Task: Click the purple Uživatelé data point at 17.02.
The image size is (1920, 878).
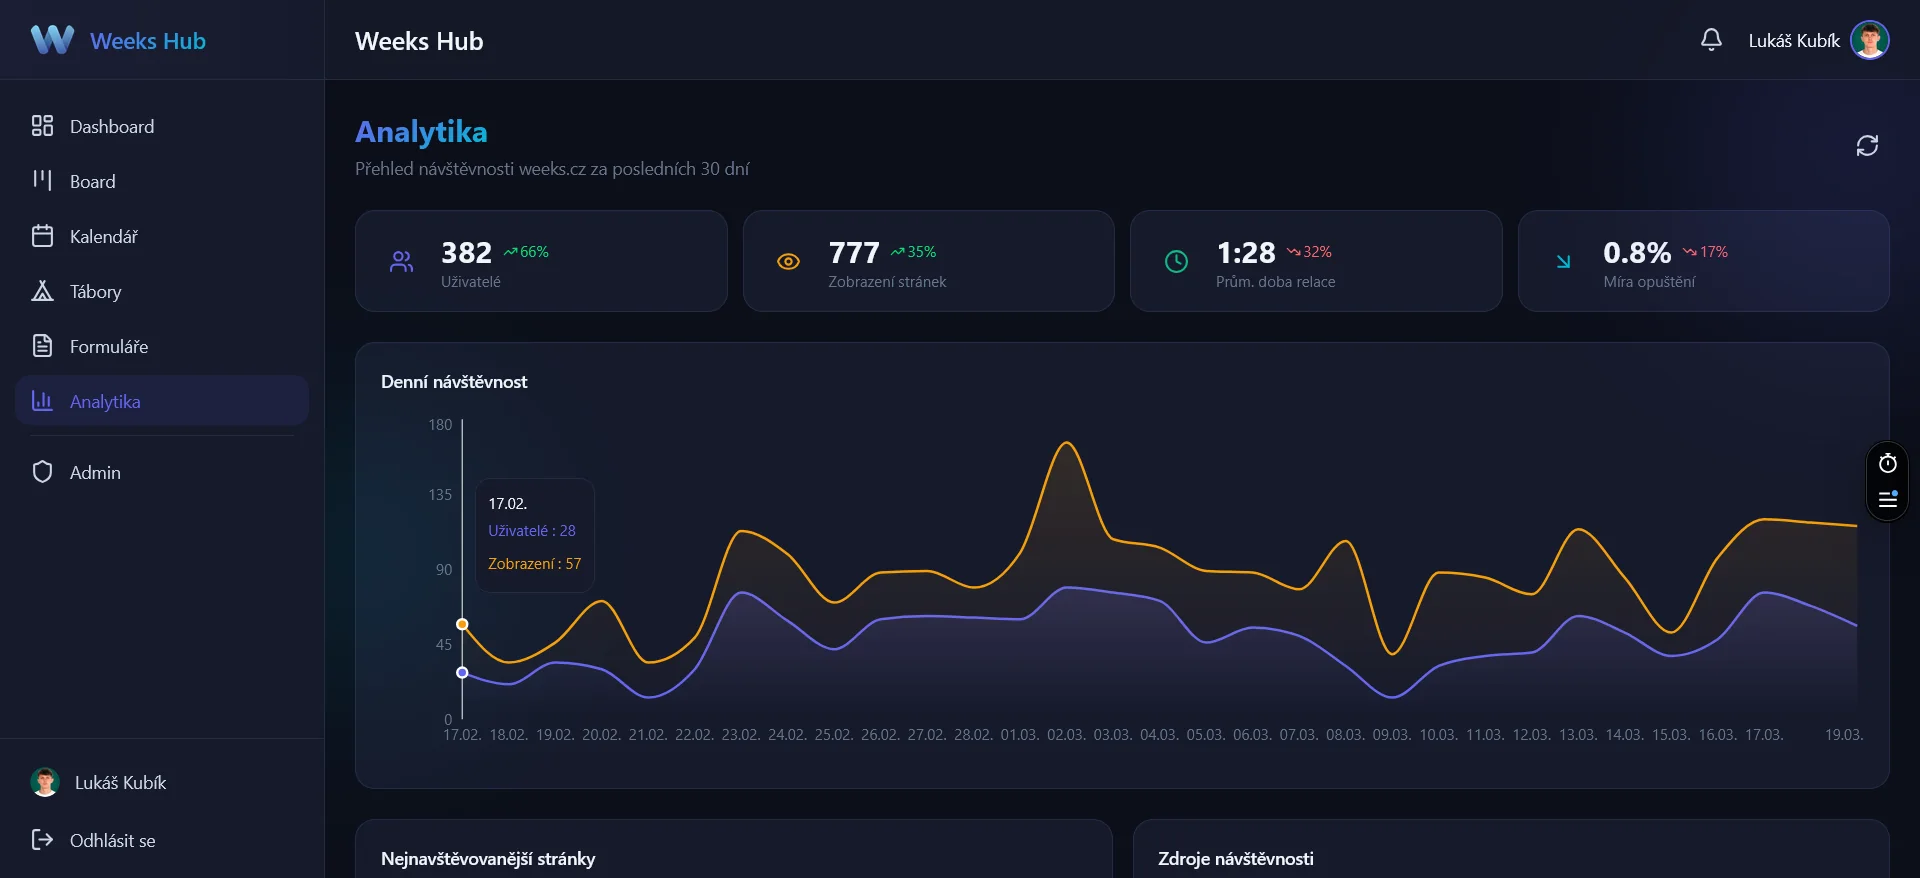Action: [x=462, y=672]
